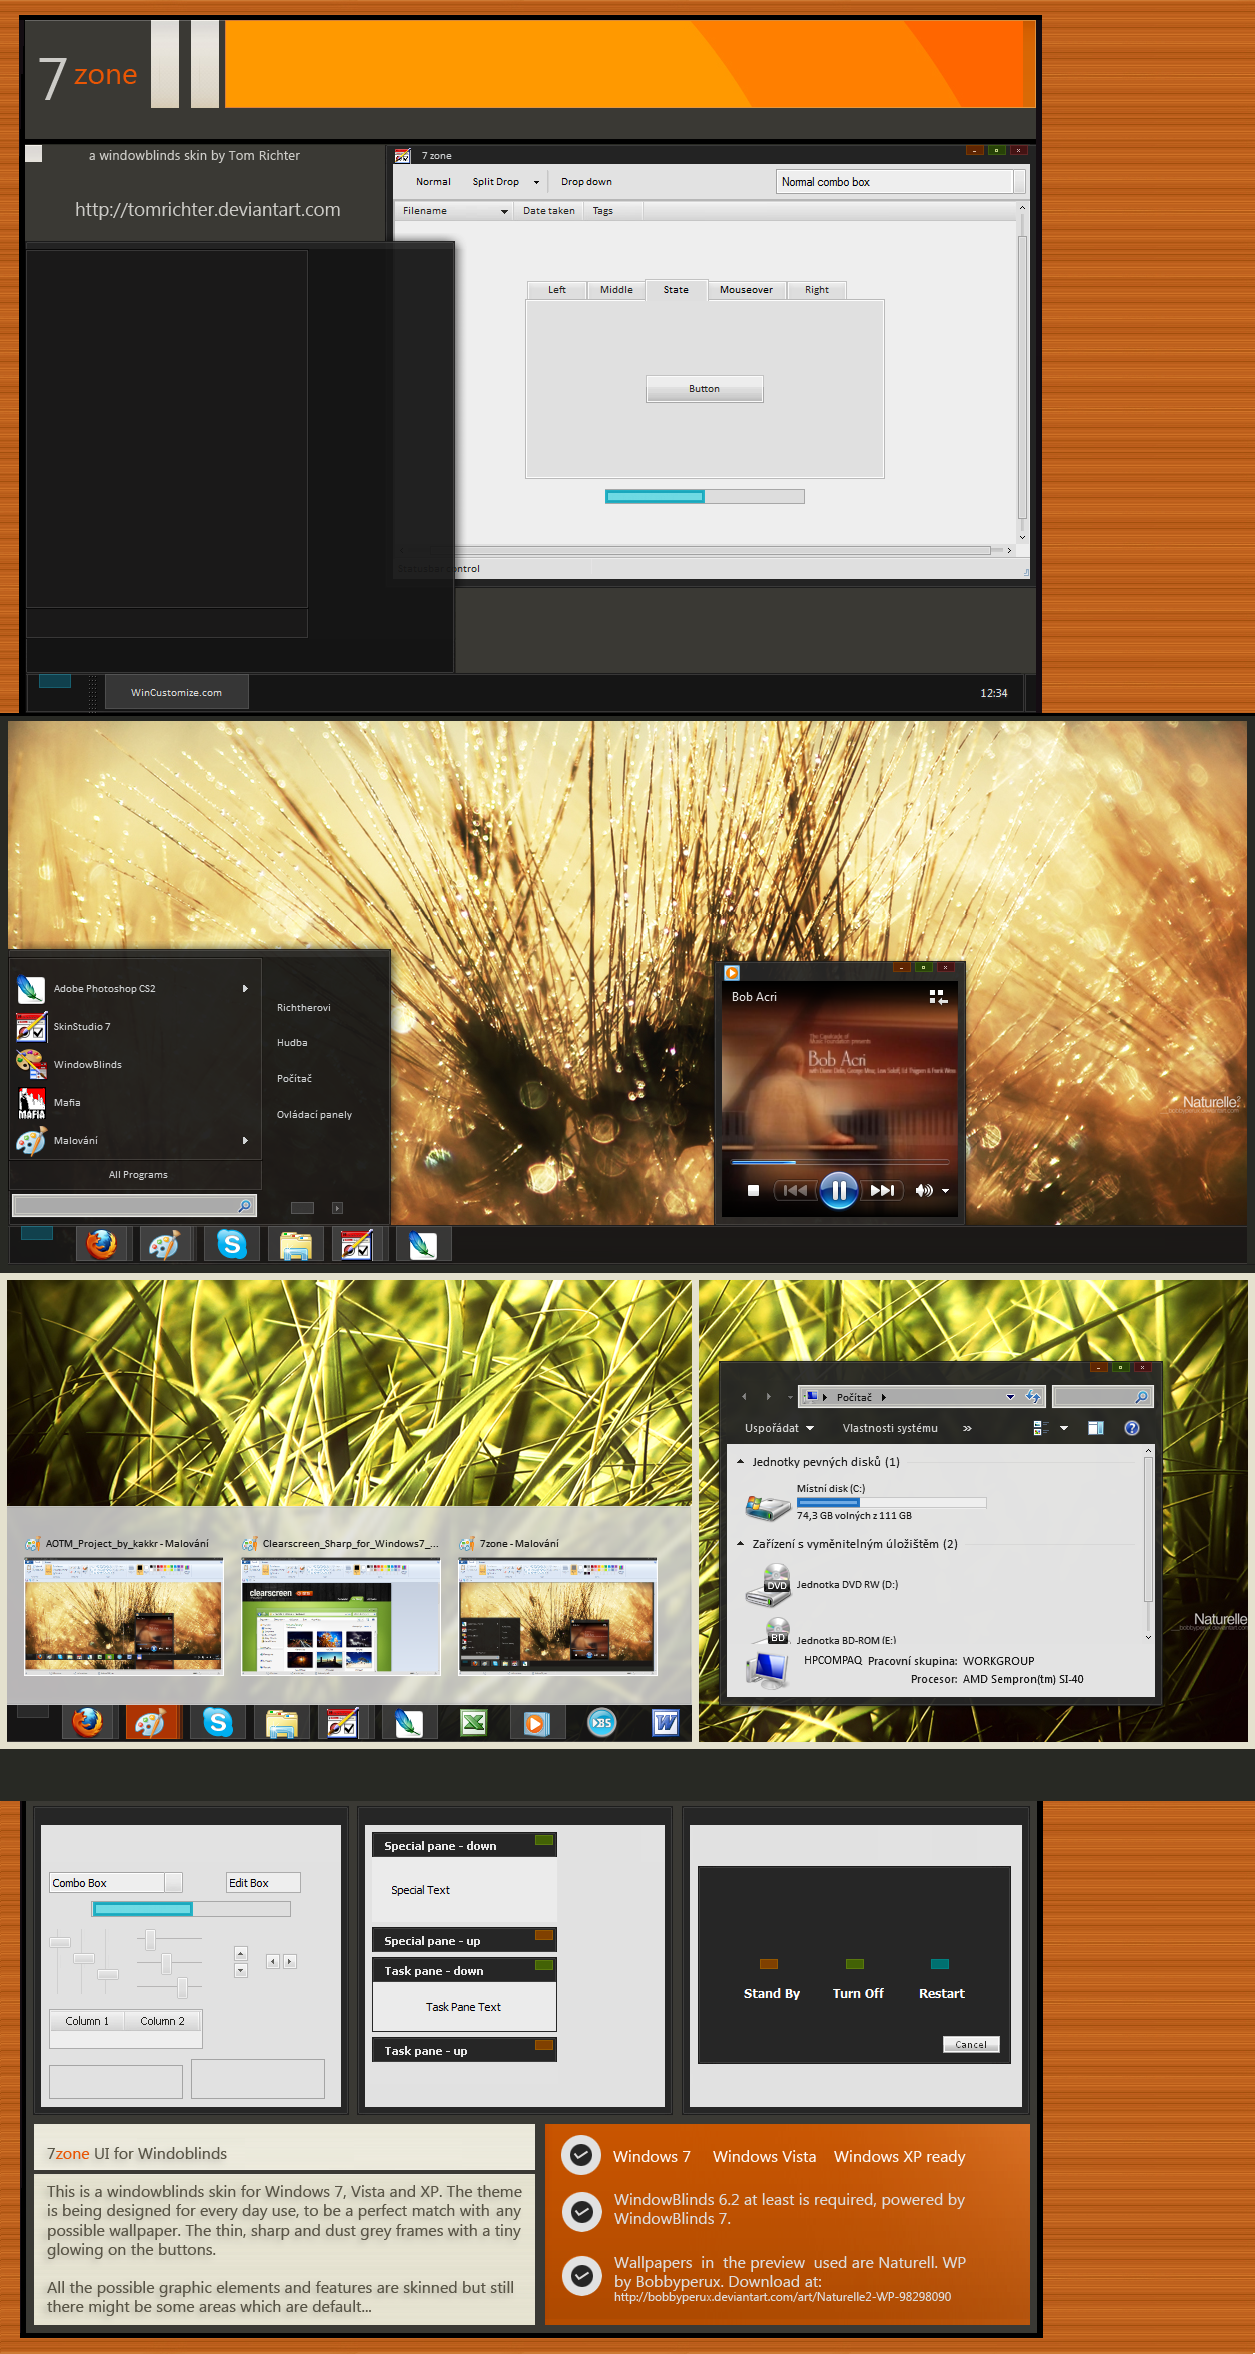
Task: Click change view icon in explorer toolbar
Action: point(1040,1428)
